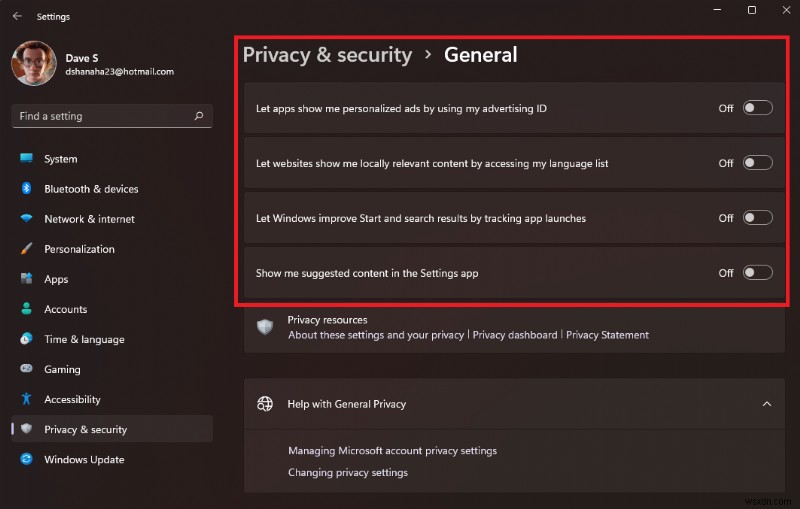Enable personalized ads advertising ID toggle
800x509 pixels.
(758, 108)
